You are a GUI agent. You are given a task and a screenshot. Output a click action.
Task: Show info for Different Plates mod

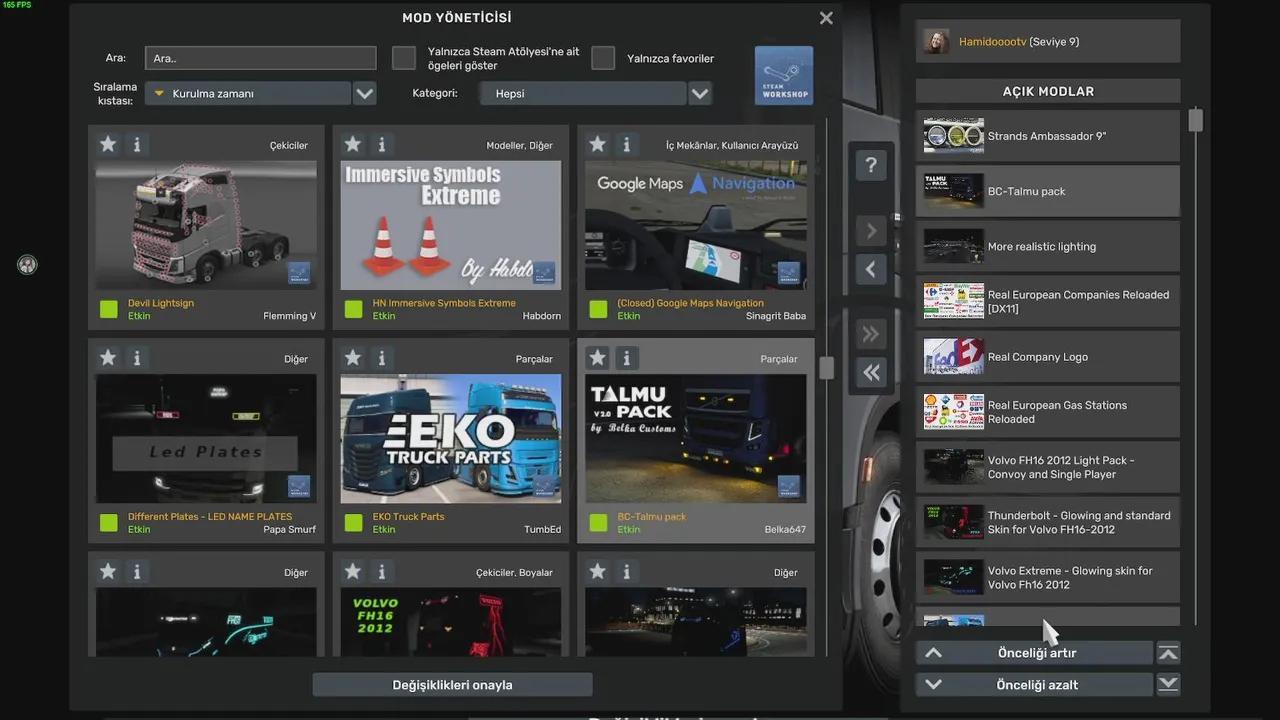[137, 357]
